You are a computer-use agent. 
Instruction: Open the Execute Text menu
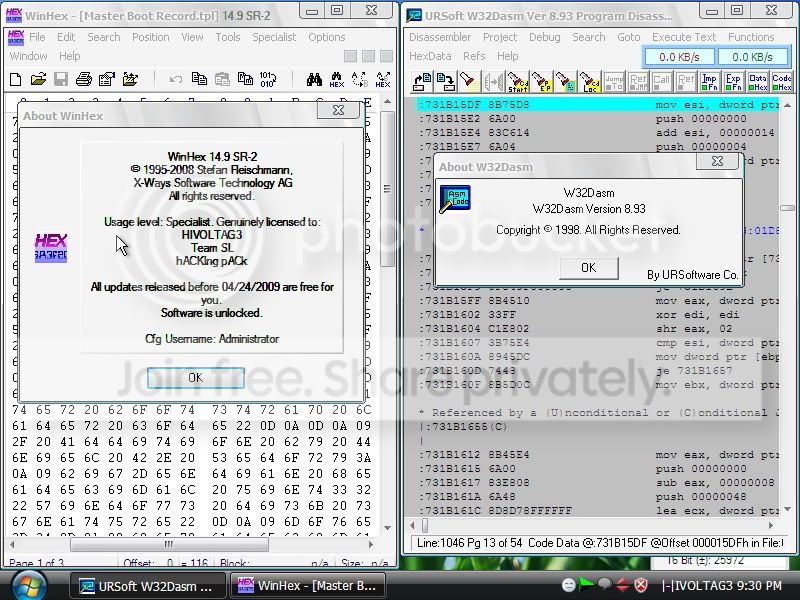click(684, 37)
